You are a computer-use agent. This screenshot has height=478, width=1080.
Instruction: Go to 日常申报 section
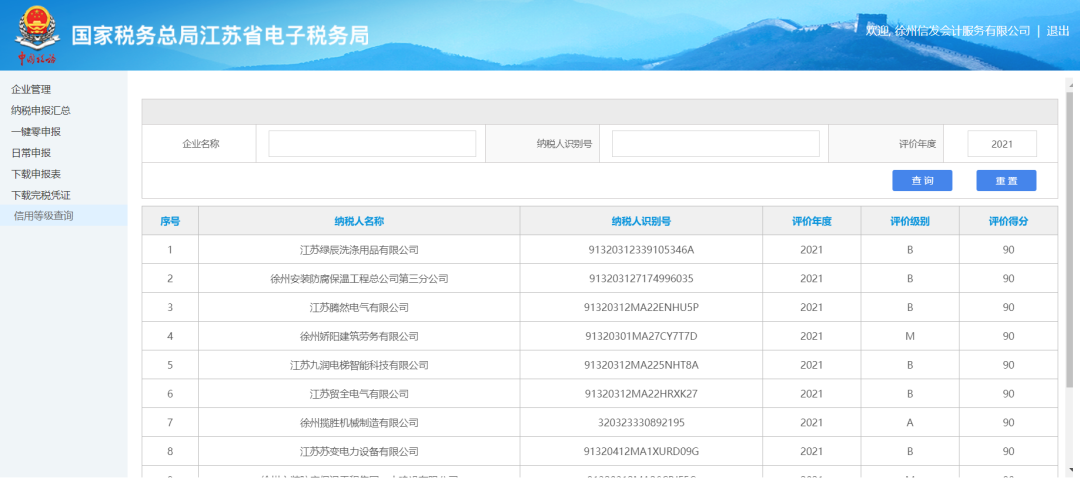pos(31,153)
